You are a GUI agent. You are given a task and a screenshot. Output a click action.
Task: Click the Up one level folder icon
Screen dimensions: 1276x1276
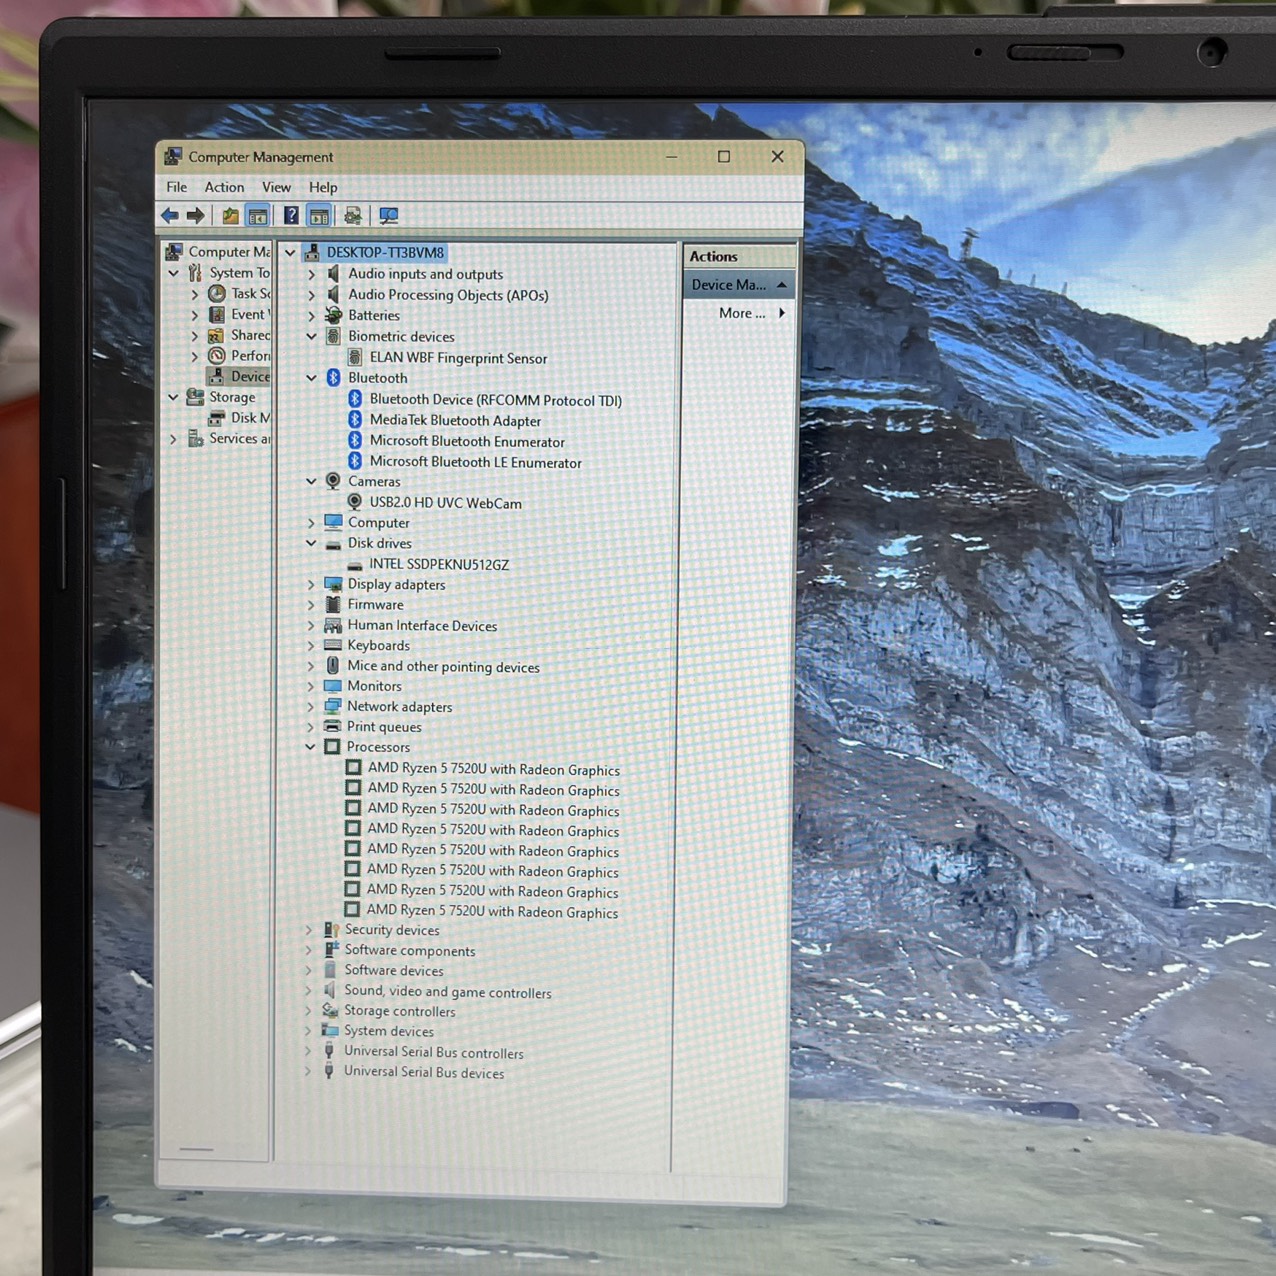pos(231,215)
